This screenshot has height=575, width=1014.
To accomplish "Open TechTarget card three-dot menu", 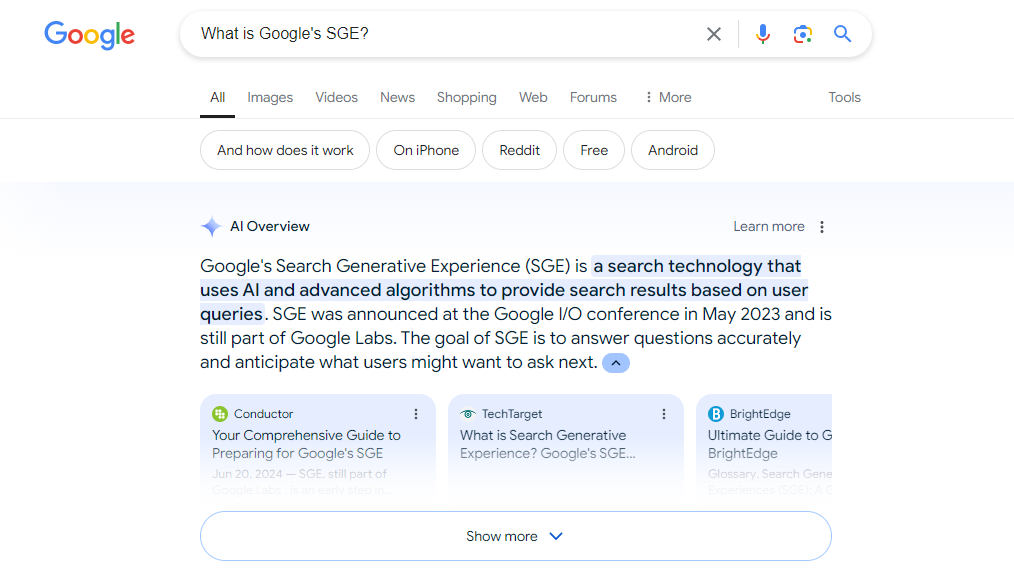I will pos(664,414).
